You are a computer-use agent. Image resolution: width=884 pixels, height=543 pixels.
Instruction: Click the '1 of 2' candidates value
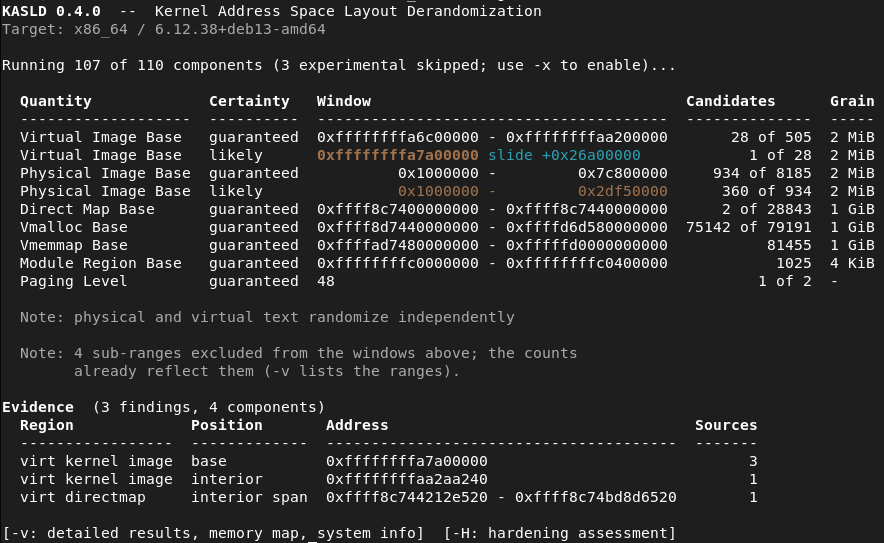click(785, 281)
